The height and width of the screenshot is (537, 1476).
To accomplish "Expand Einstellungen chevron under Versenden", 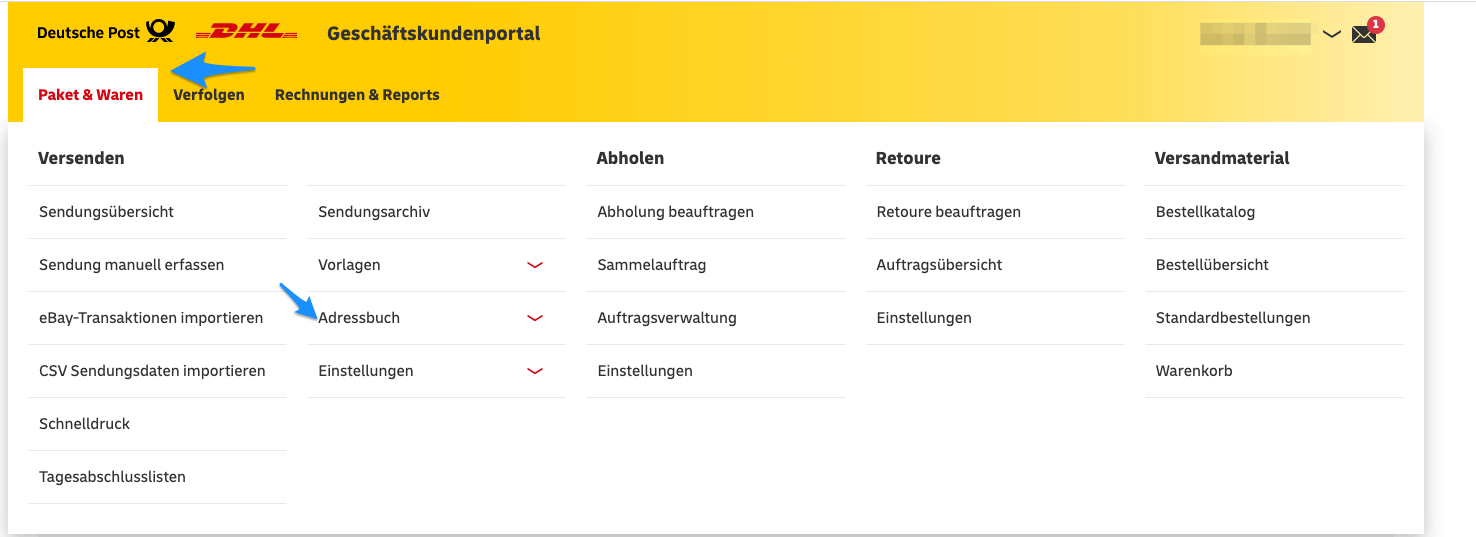I will [535, 371].
